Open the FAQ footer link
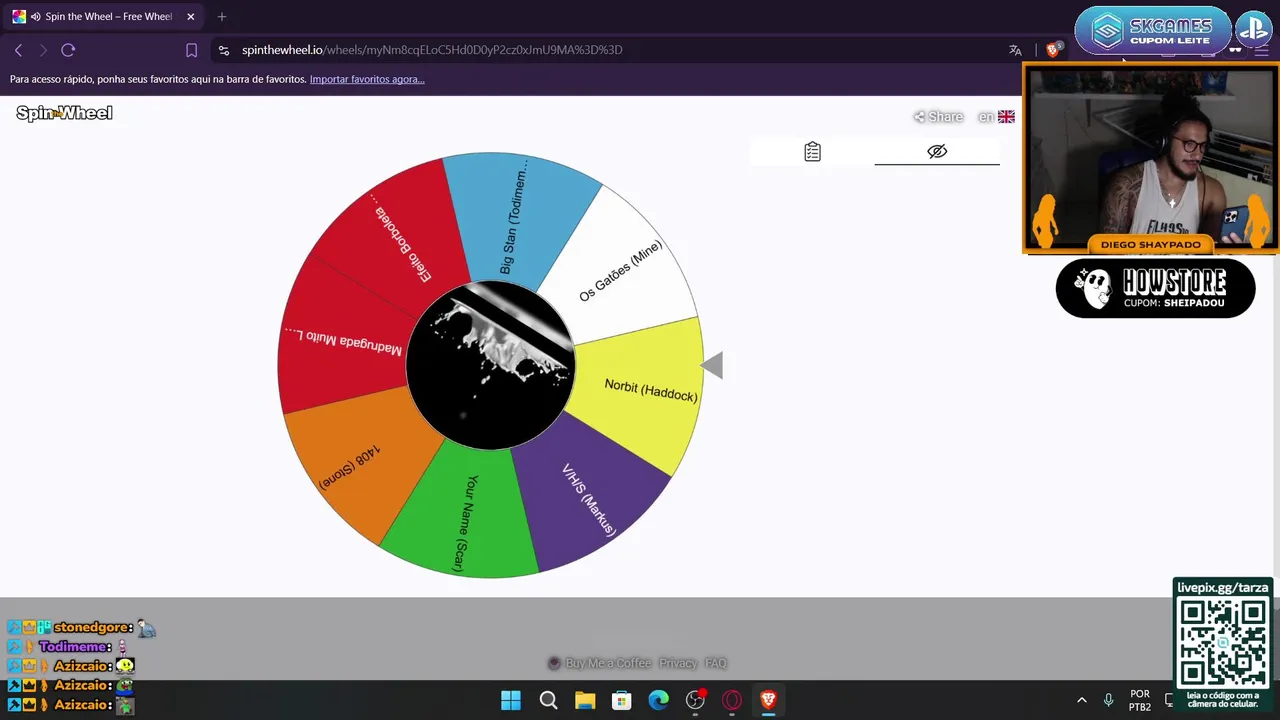The image size is (1280, 720). [715, 663]
